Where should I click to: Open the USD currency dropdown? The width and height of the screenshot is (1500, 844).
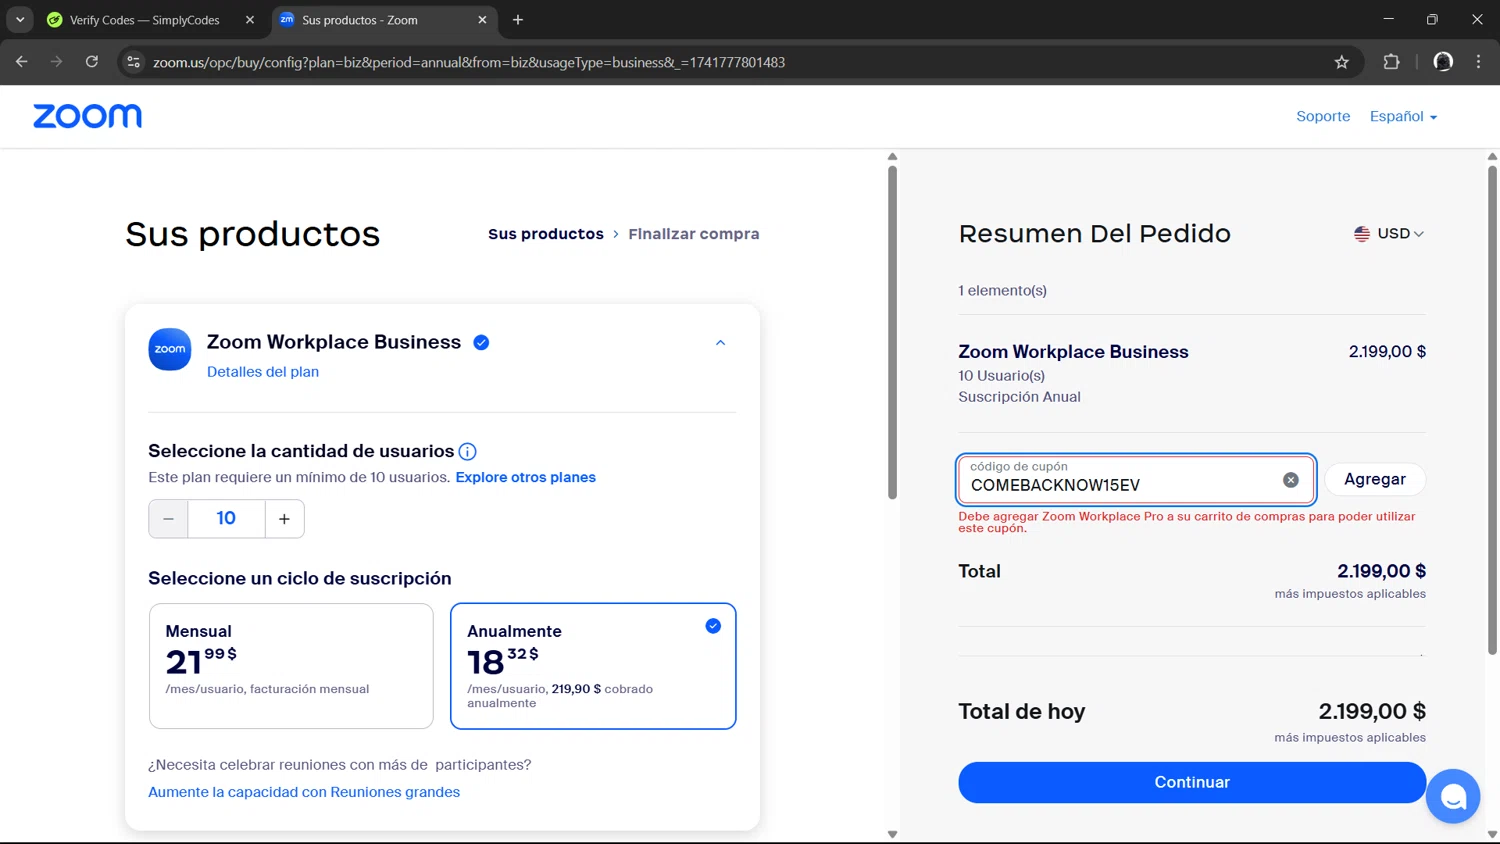coord(1389,234)
